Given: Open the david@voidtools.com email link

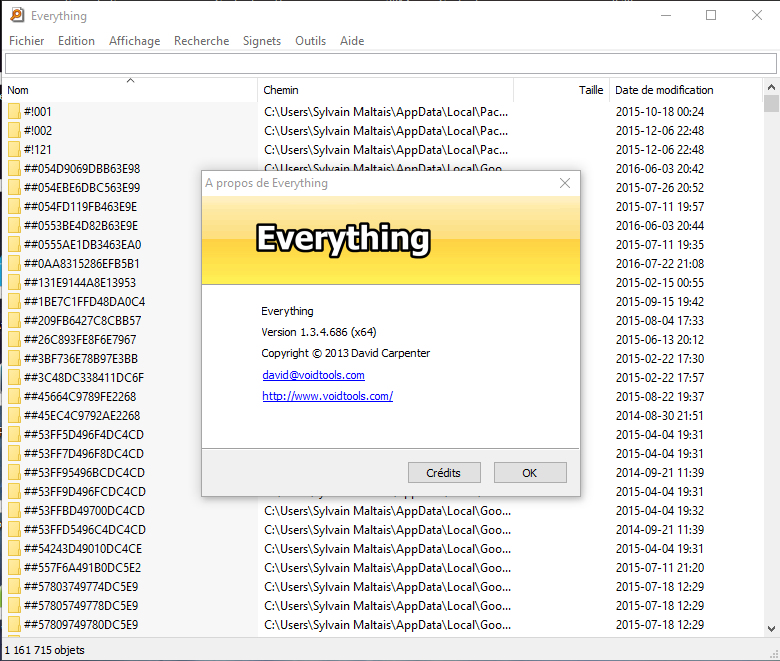Looking at the screenshot, I should (313, 375).
